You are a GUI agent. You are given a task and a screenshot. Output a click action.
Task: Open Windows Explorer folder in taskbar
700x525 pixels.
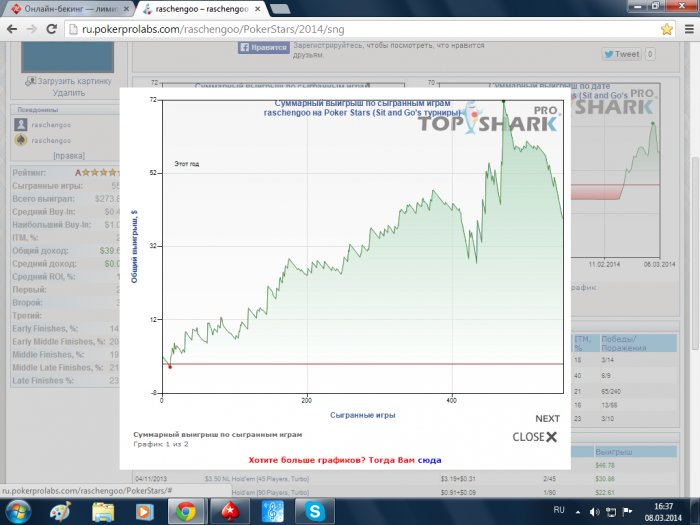tap(103, 512)
